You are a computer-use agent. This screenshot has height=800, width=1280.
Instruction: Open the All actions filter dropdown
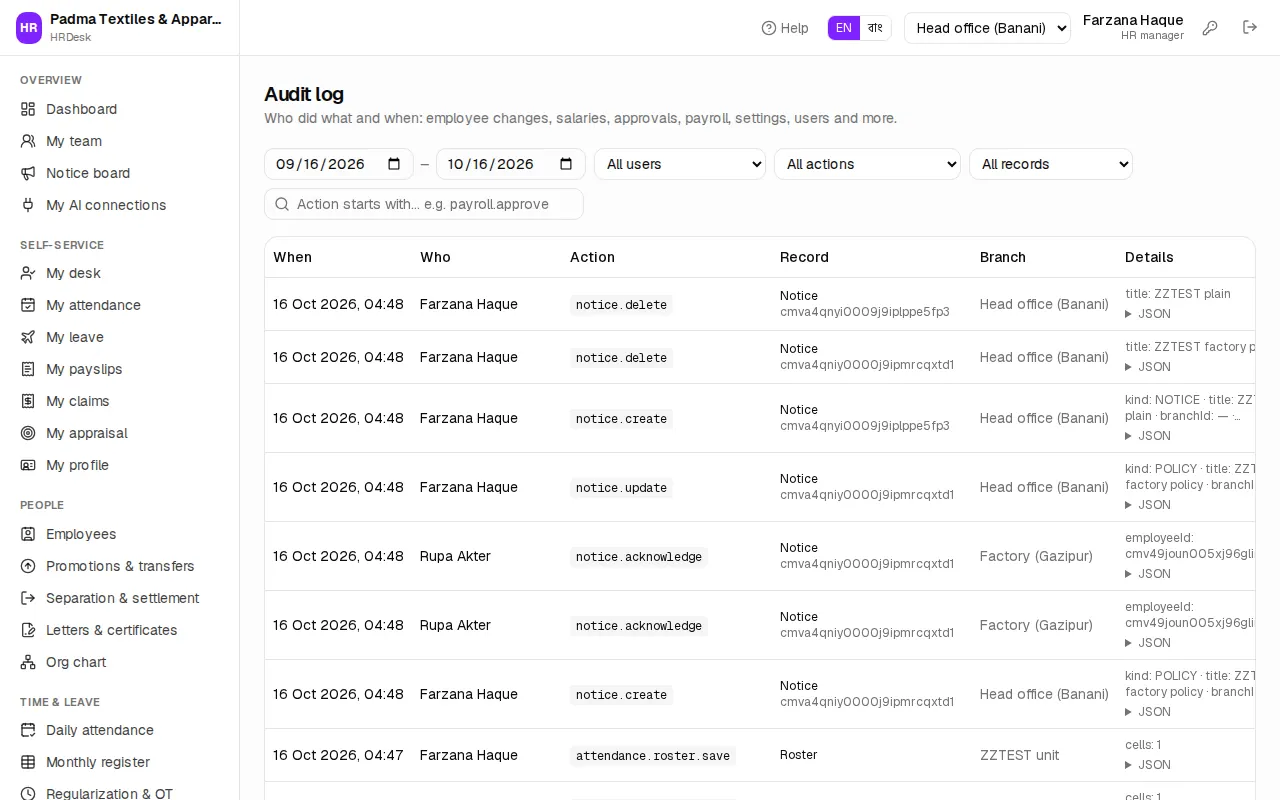pyautogui.click(x=867, y=164)
